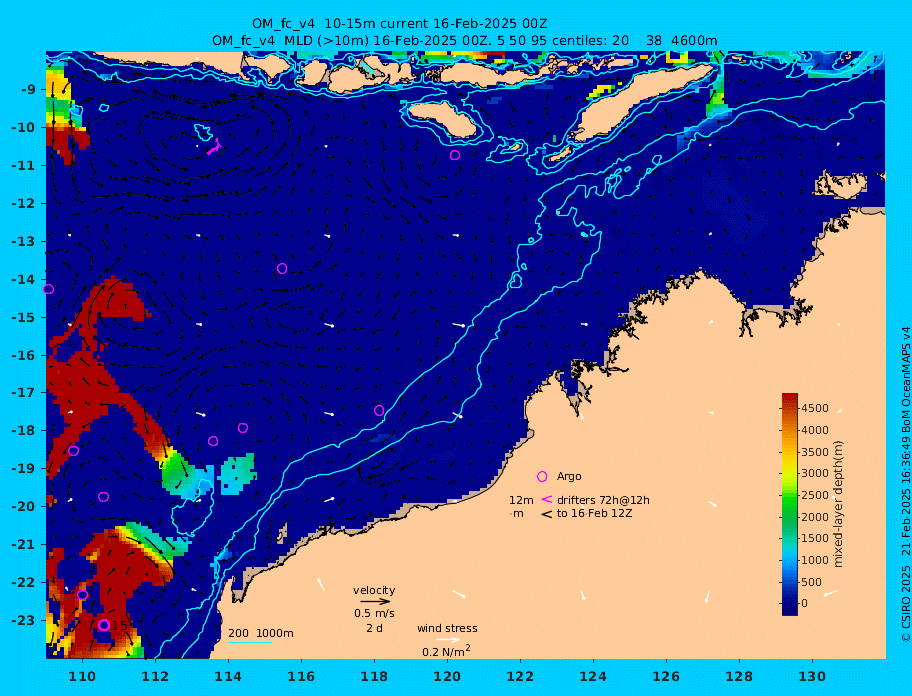
Task: Click the -18 latitude axis label
Action: point(23,431)
